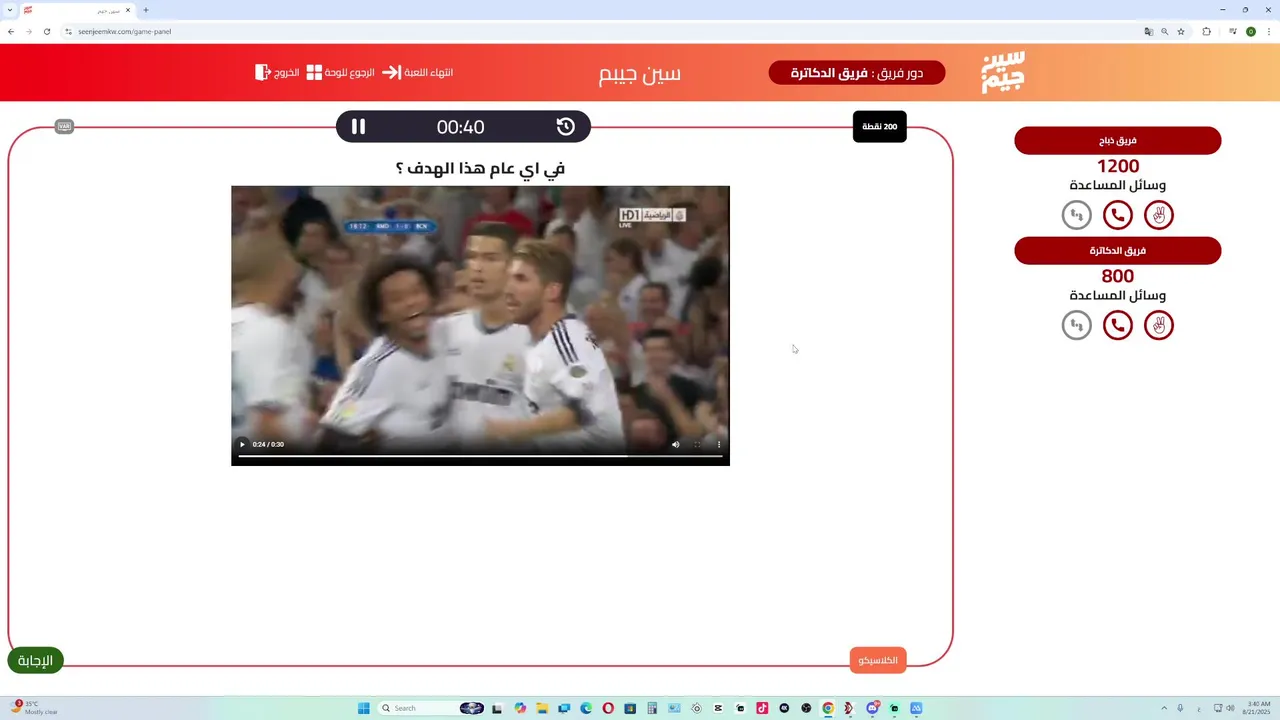
Task: Play the goal video clip
Action: click(x=242, y=444)
